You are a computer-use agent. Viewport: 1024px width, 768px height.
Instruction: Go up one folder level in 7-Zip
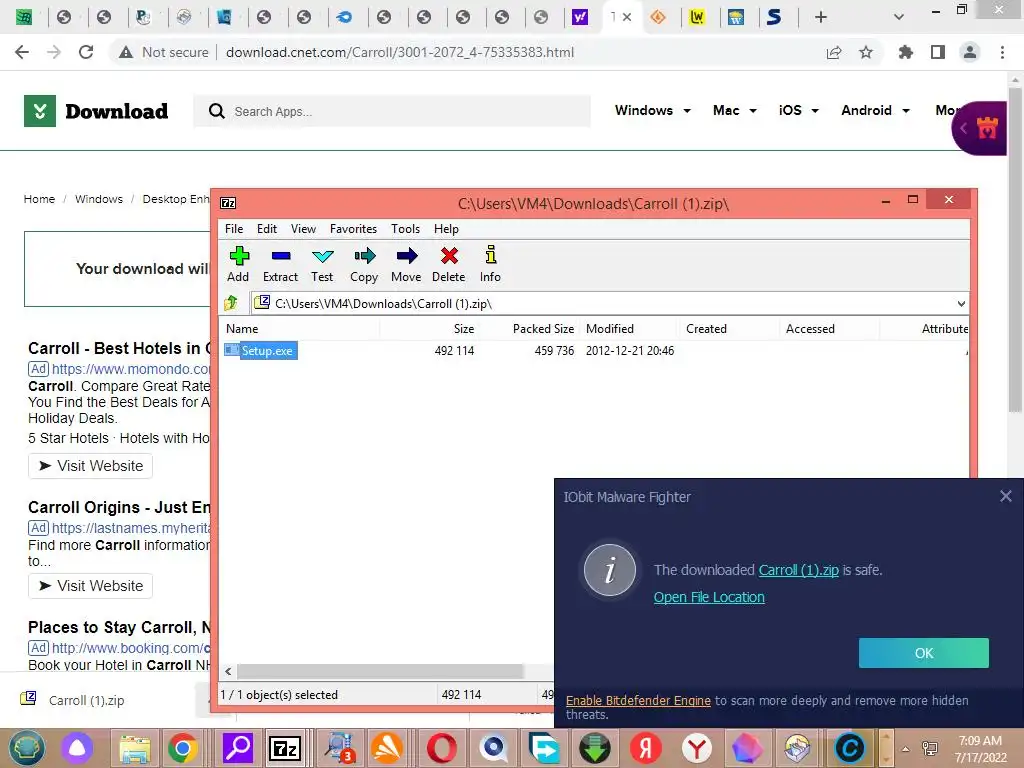[x=231, y=303]
